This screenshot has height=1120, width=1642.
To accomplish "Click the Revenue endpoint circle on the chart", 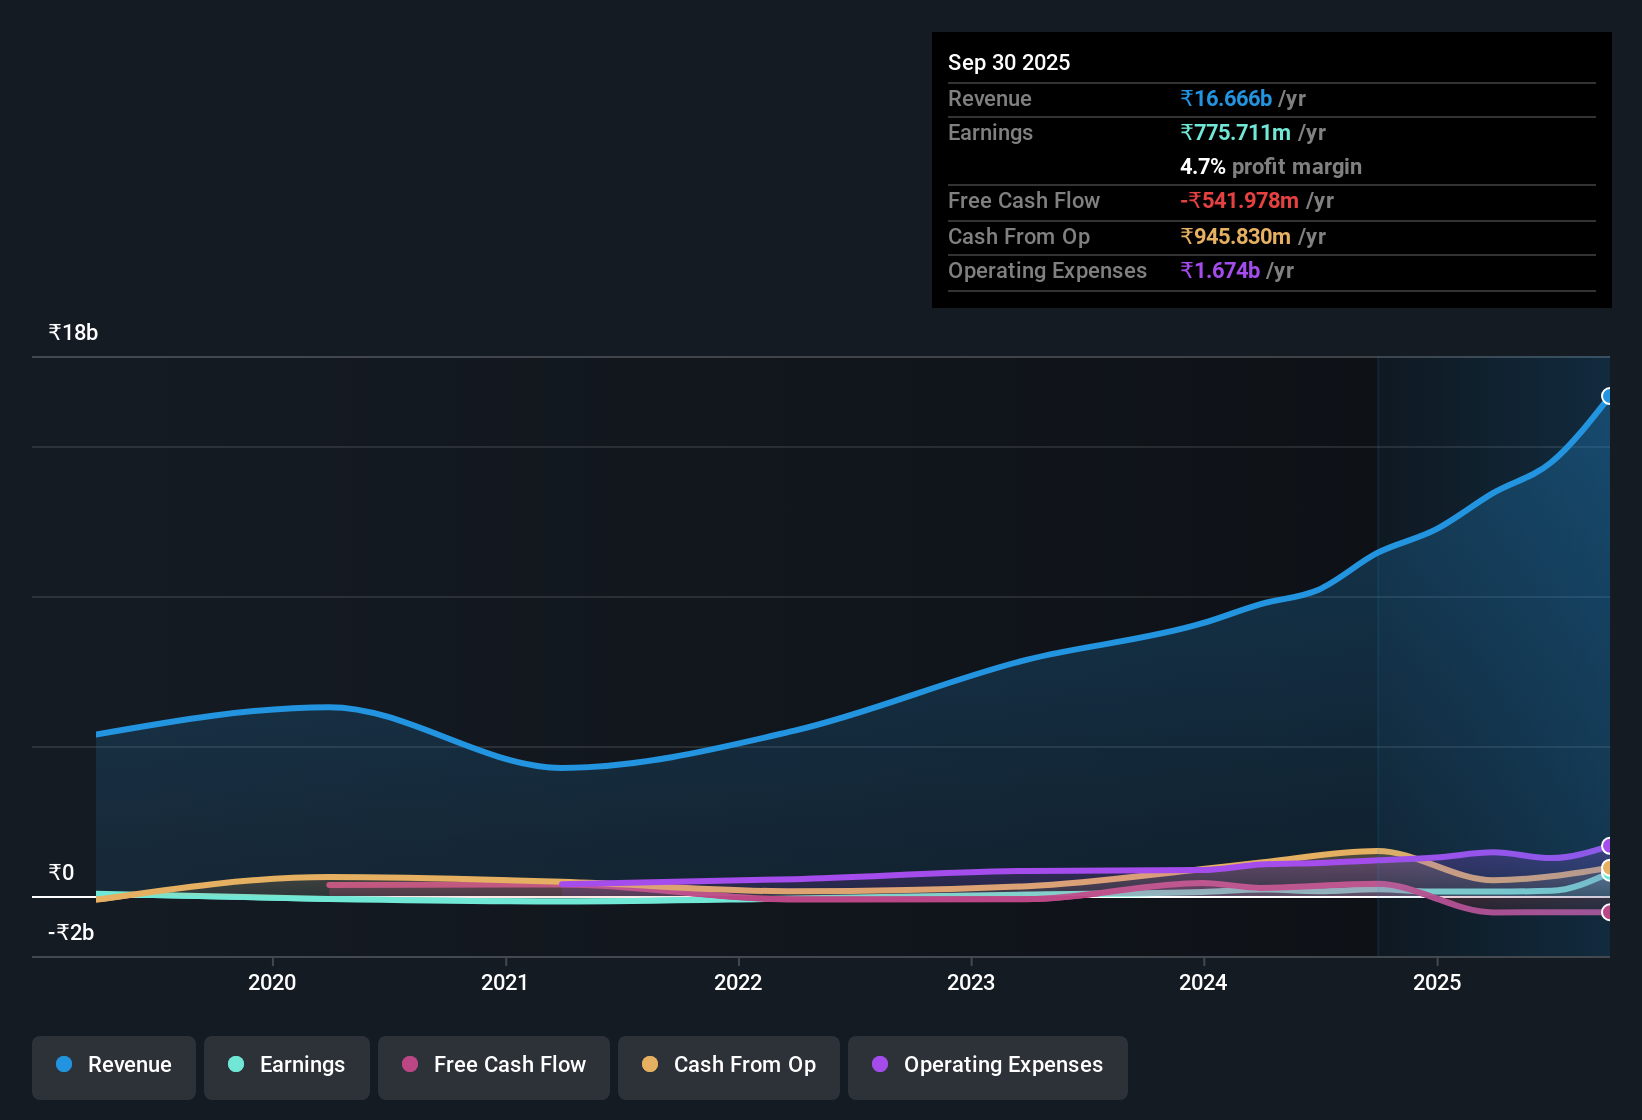I will pyautogui.click(x=1608, y=397).
